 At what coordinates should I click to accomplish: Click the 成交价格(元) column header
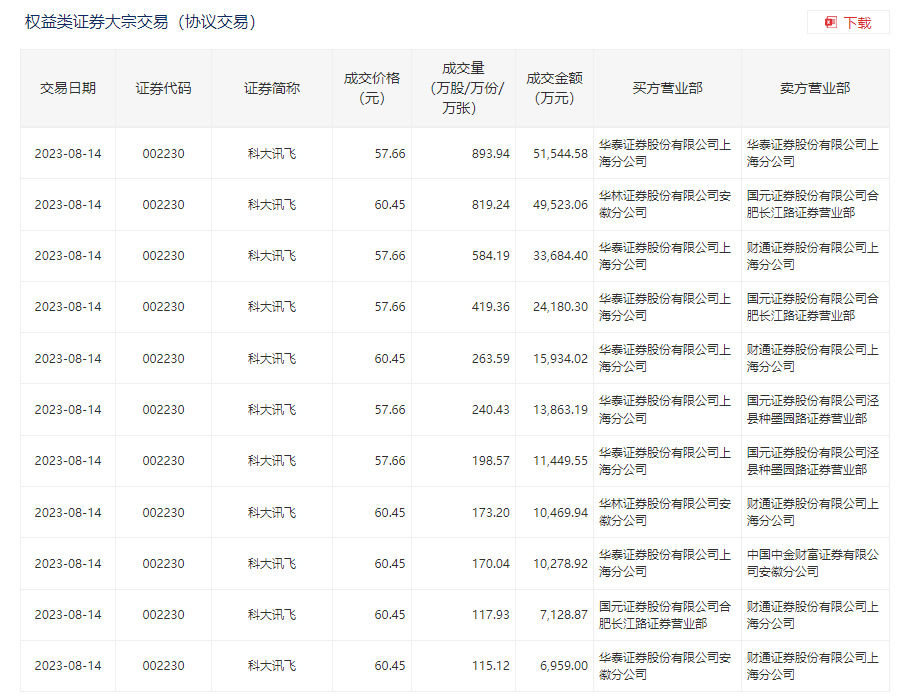(371, 88)
